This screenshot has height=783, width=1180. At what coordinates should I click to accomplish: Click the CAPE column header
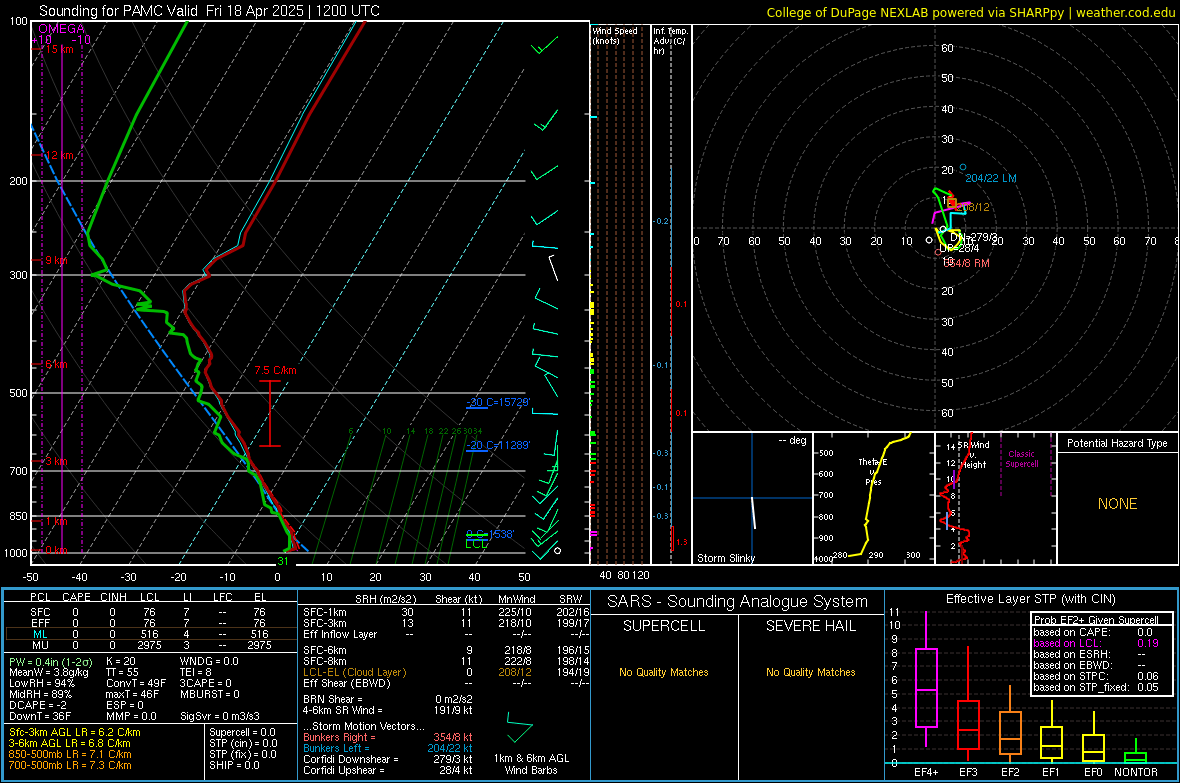[76, 597]
